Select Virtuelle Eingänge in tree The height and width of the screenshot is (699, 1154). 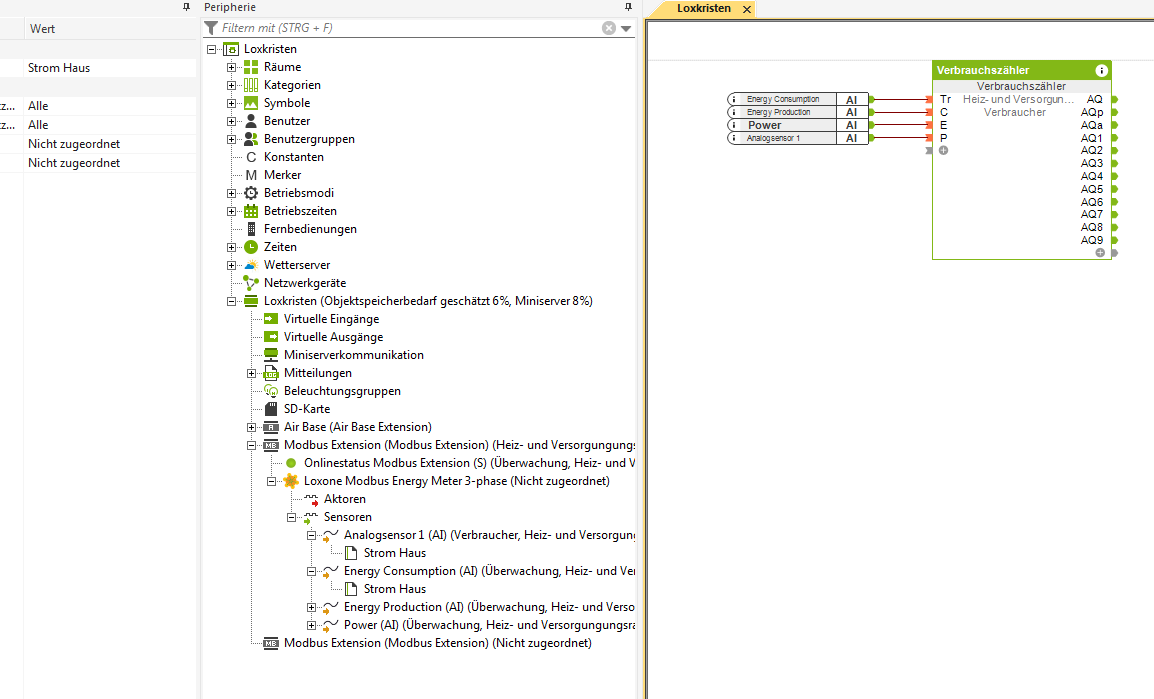click(331, 319)
